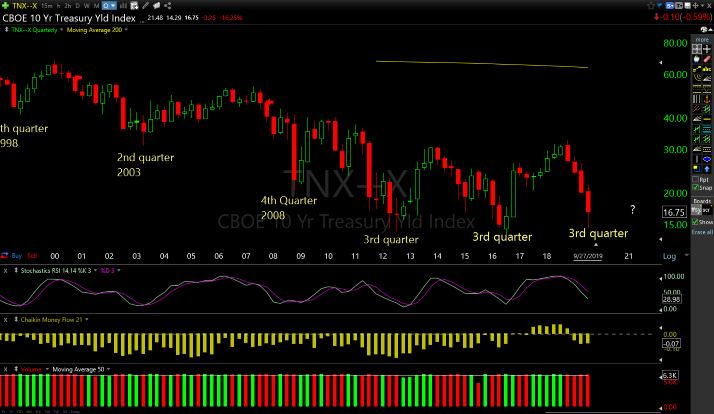
Task: Click the question mark annotation
Action: 632,209
